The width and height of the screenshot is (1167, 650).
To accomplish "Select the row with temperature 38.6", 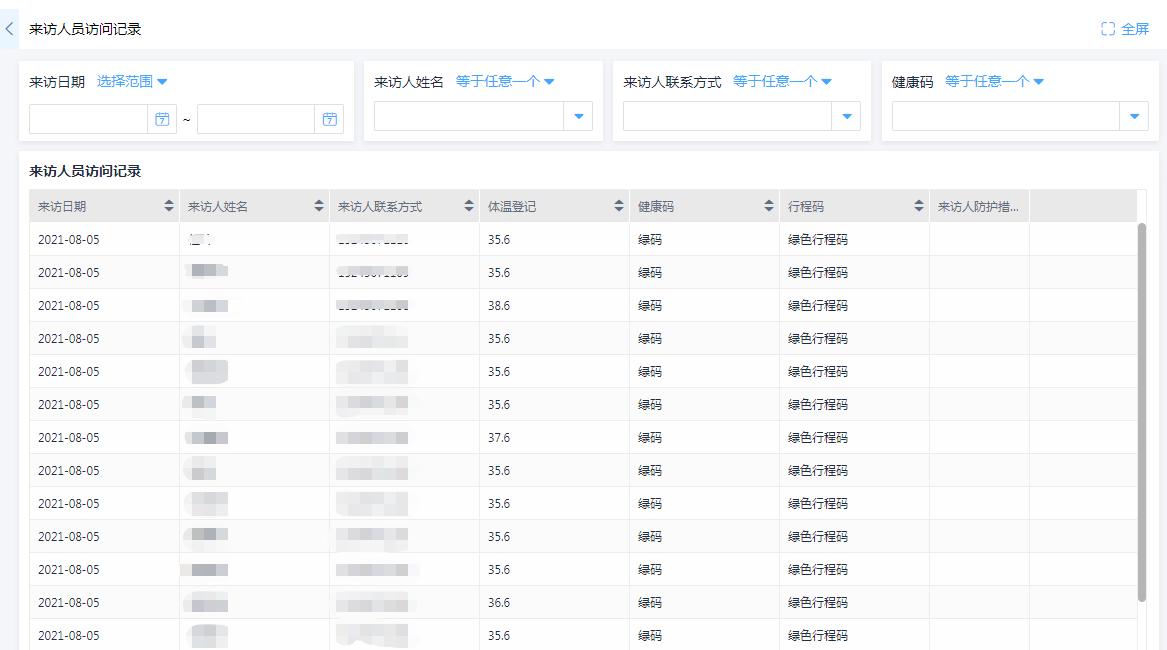I will point(300,305).
